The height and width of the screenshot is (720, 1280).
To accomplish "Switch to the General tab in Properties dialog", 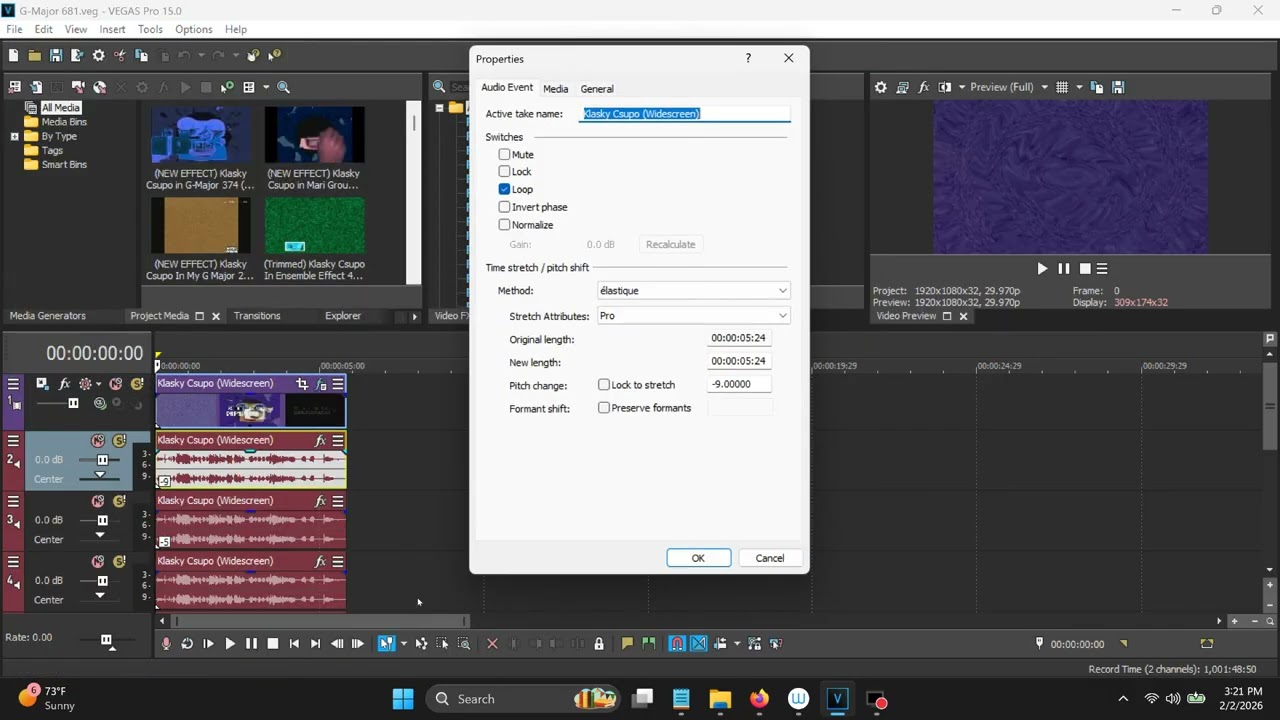I will click(x=597, y=89).
